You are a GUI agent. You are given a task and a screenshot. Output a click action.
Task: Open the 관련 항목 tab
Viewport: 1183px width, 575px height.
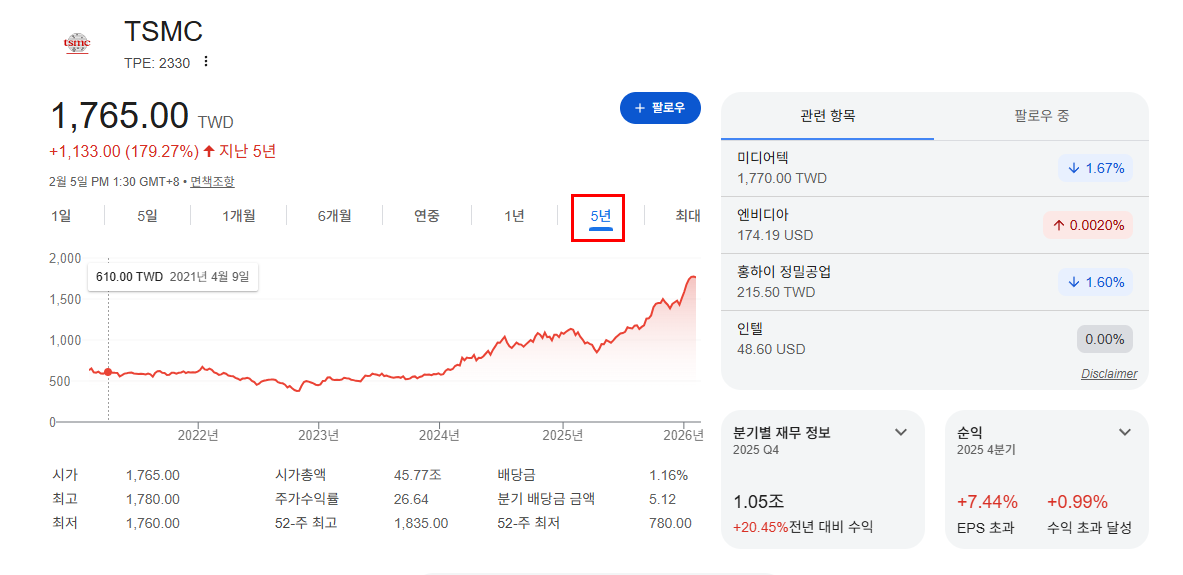828,116
